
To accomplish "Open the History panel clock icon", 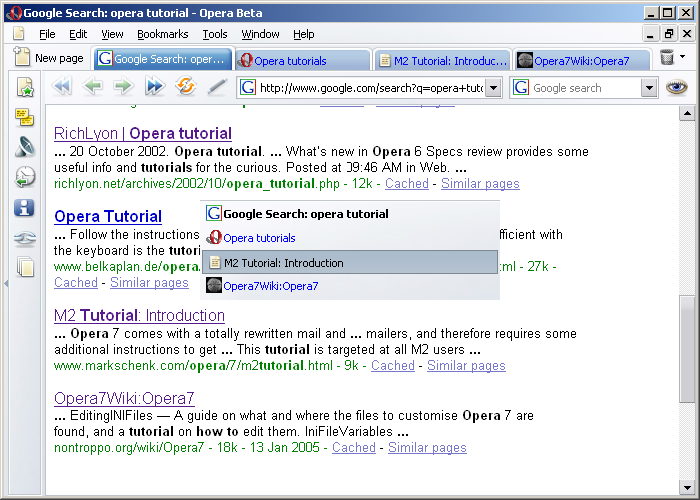I will 25,178.
